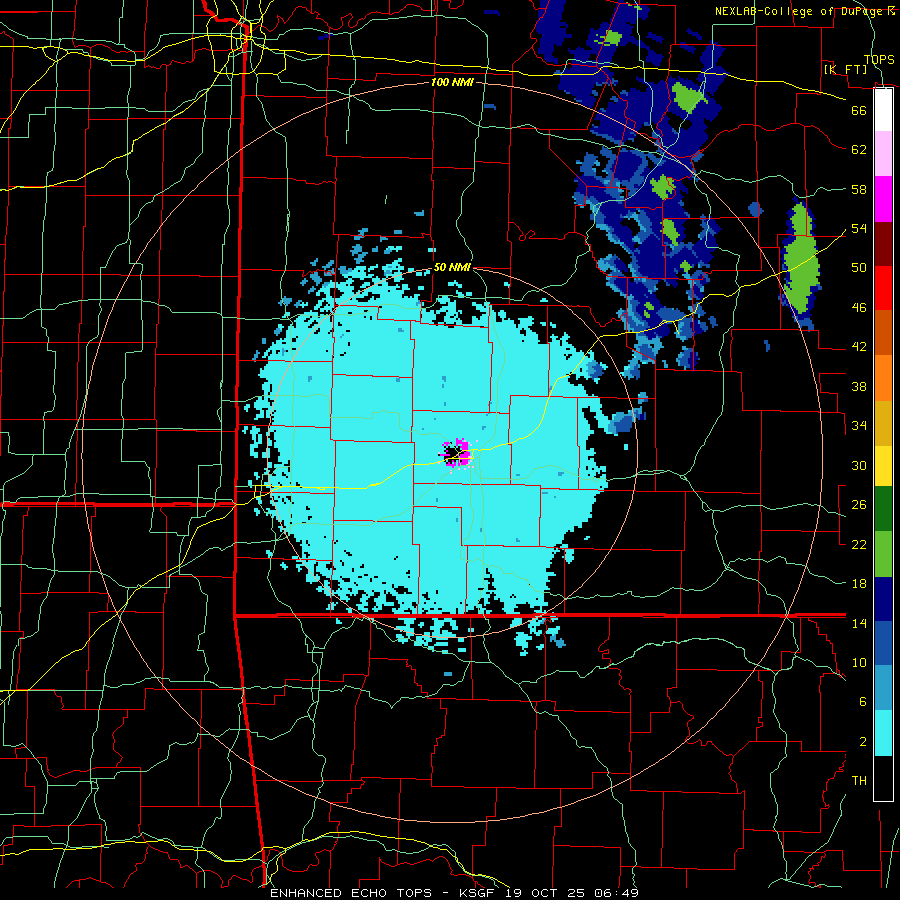
Task: Click the '19 OCT 25' date text
Action: coord(546,893)
